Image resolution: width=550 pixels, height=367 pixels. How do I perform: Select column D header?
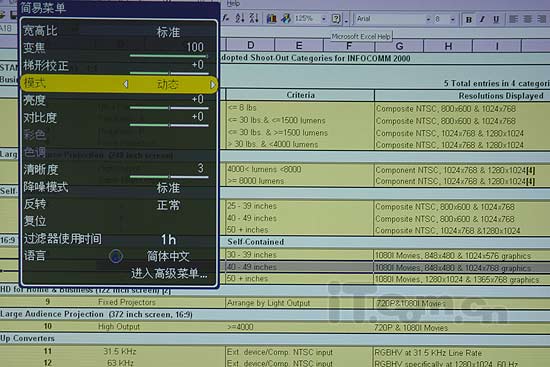point(250,45)
